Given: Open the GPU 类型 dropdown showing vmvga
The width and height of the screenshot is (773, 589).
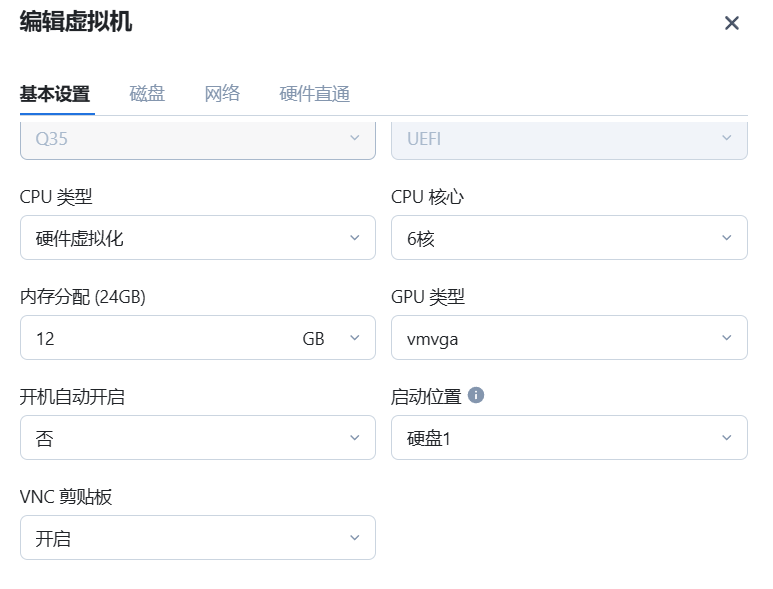Looking at the screenshot, I should pyautogui.click(x=568, y=338).
